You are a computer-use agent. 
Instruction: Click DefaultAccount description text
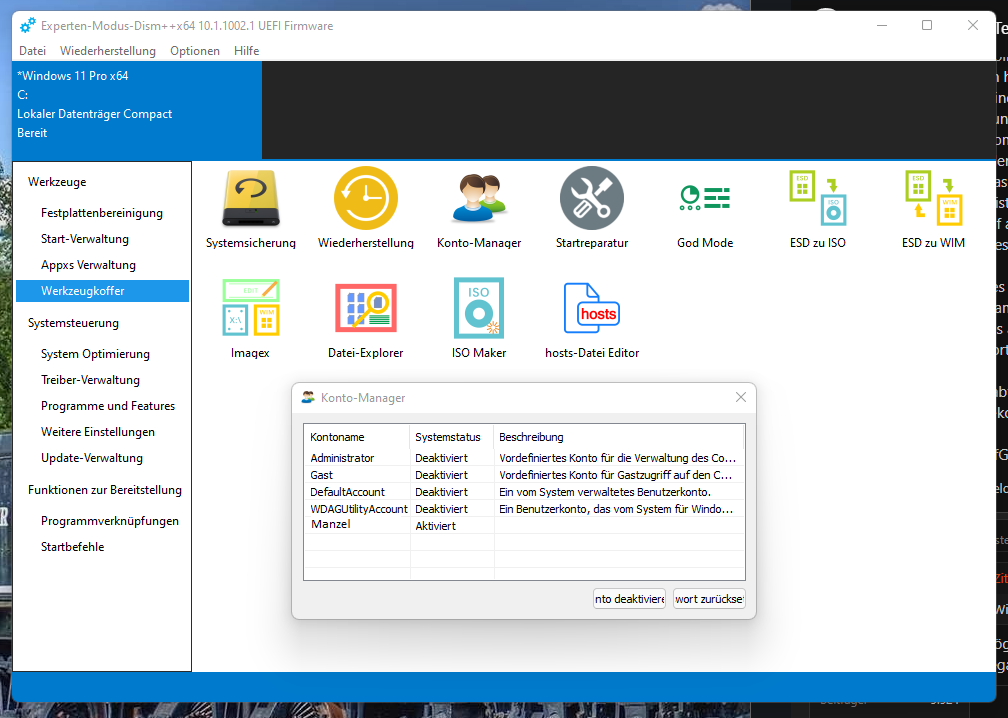(x=605, y=492)
